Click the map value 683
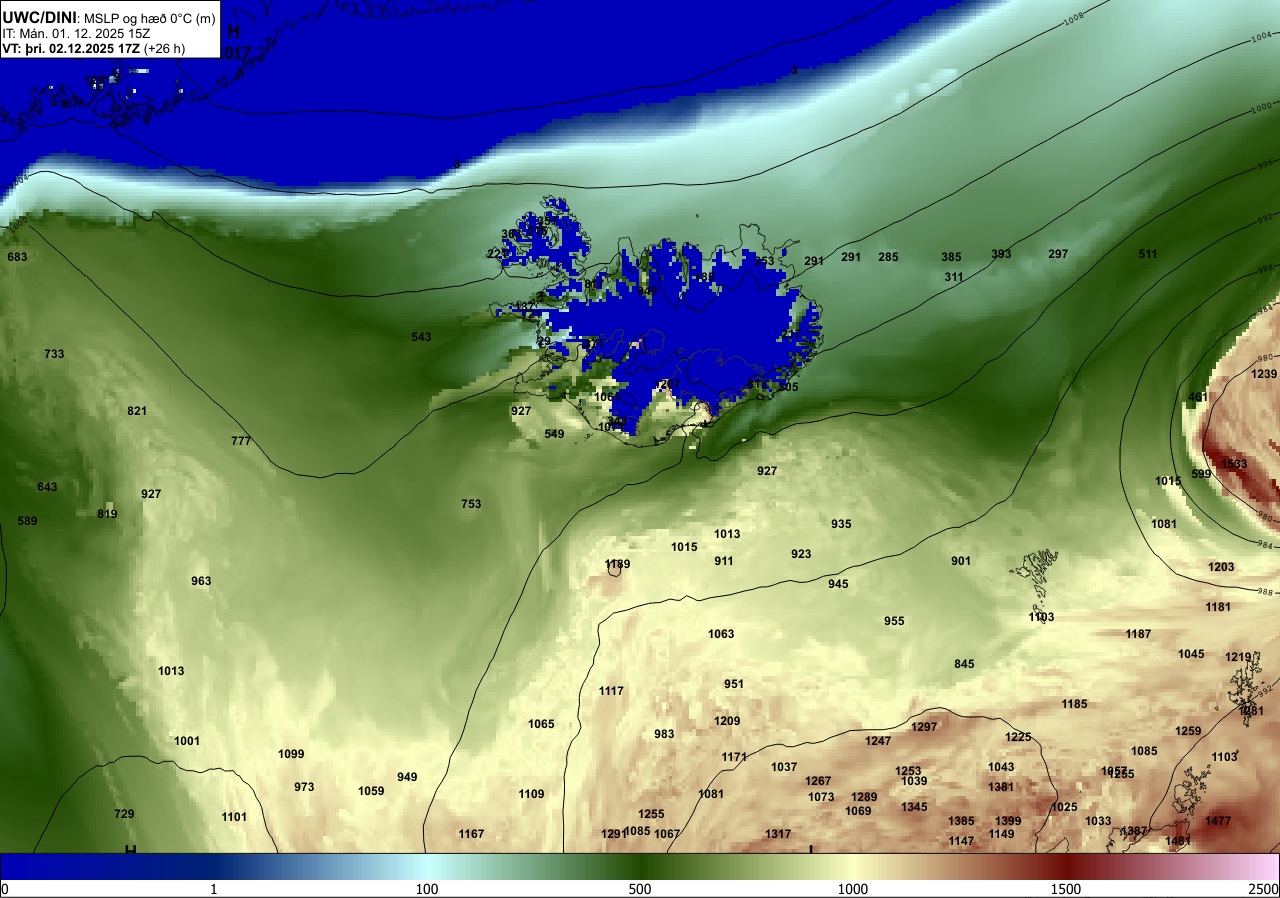 point(17,257)
